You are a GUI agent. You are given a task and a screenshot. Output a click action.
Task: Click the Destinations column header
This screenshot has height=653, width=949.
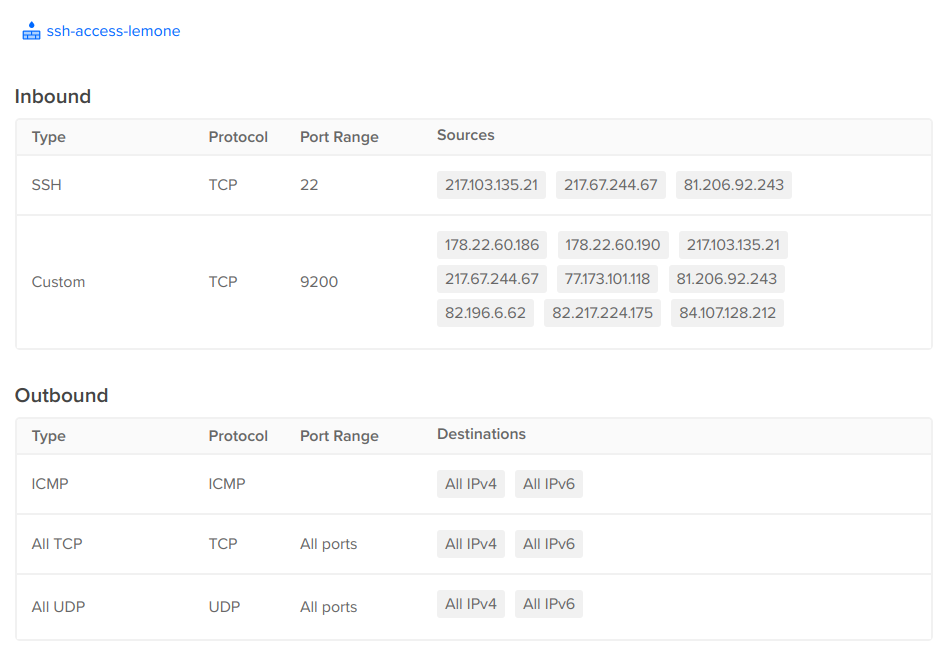[x=481, y=433]
